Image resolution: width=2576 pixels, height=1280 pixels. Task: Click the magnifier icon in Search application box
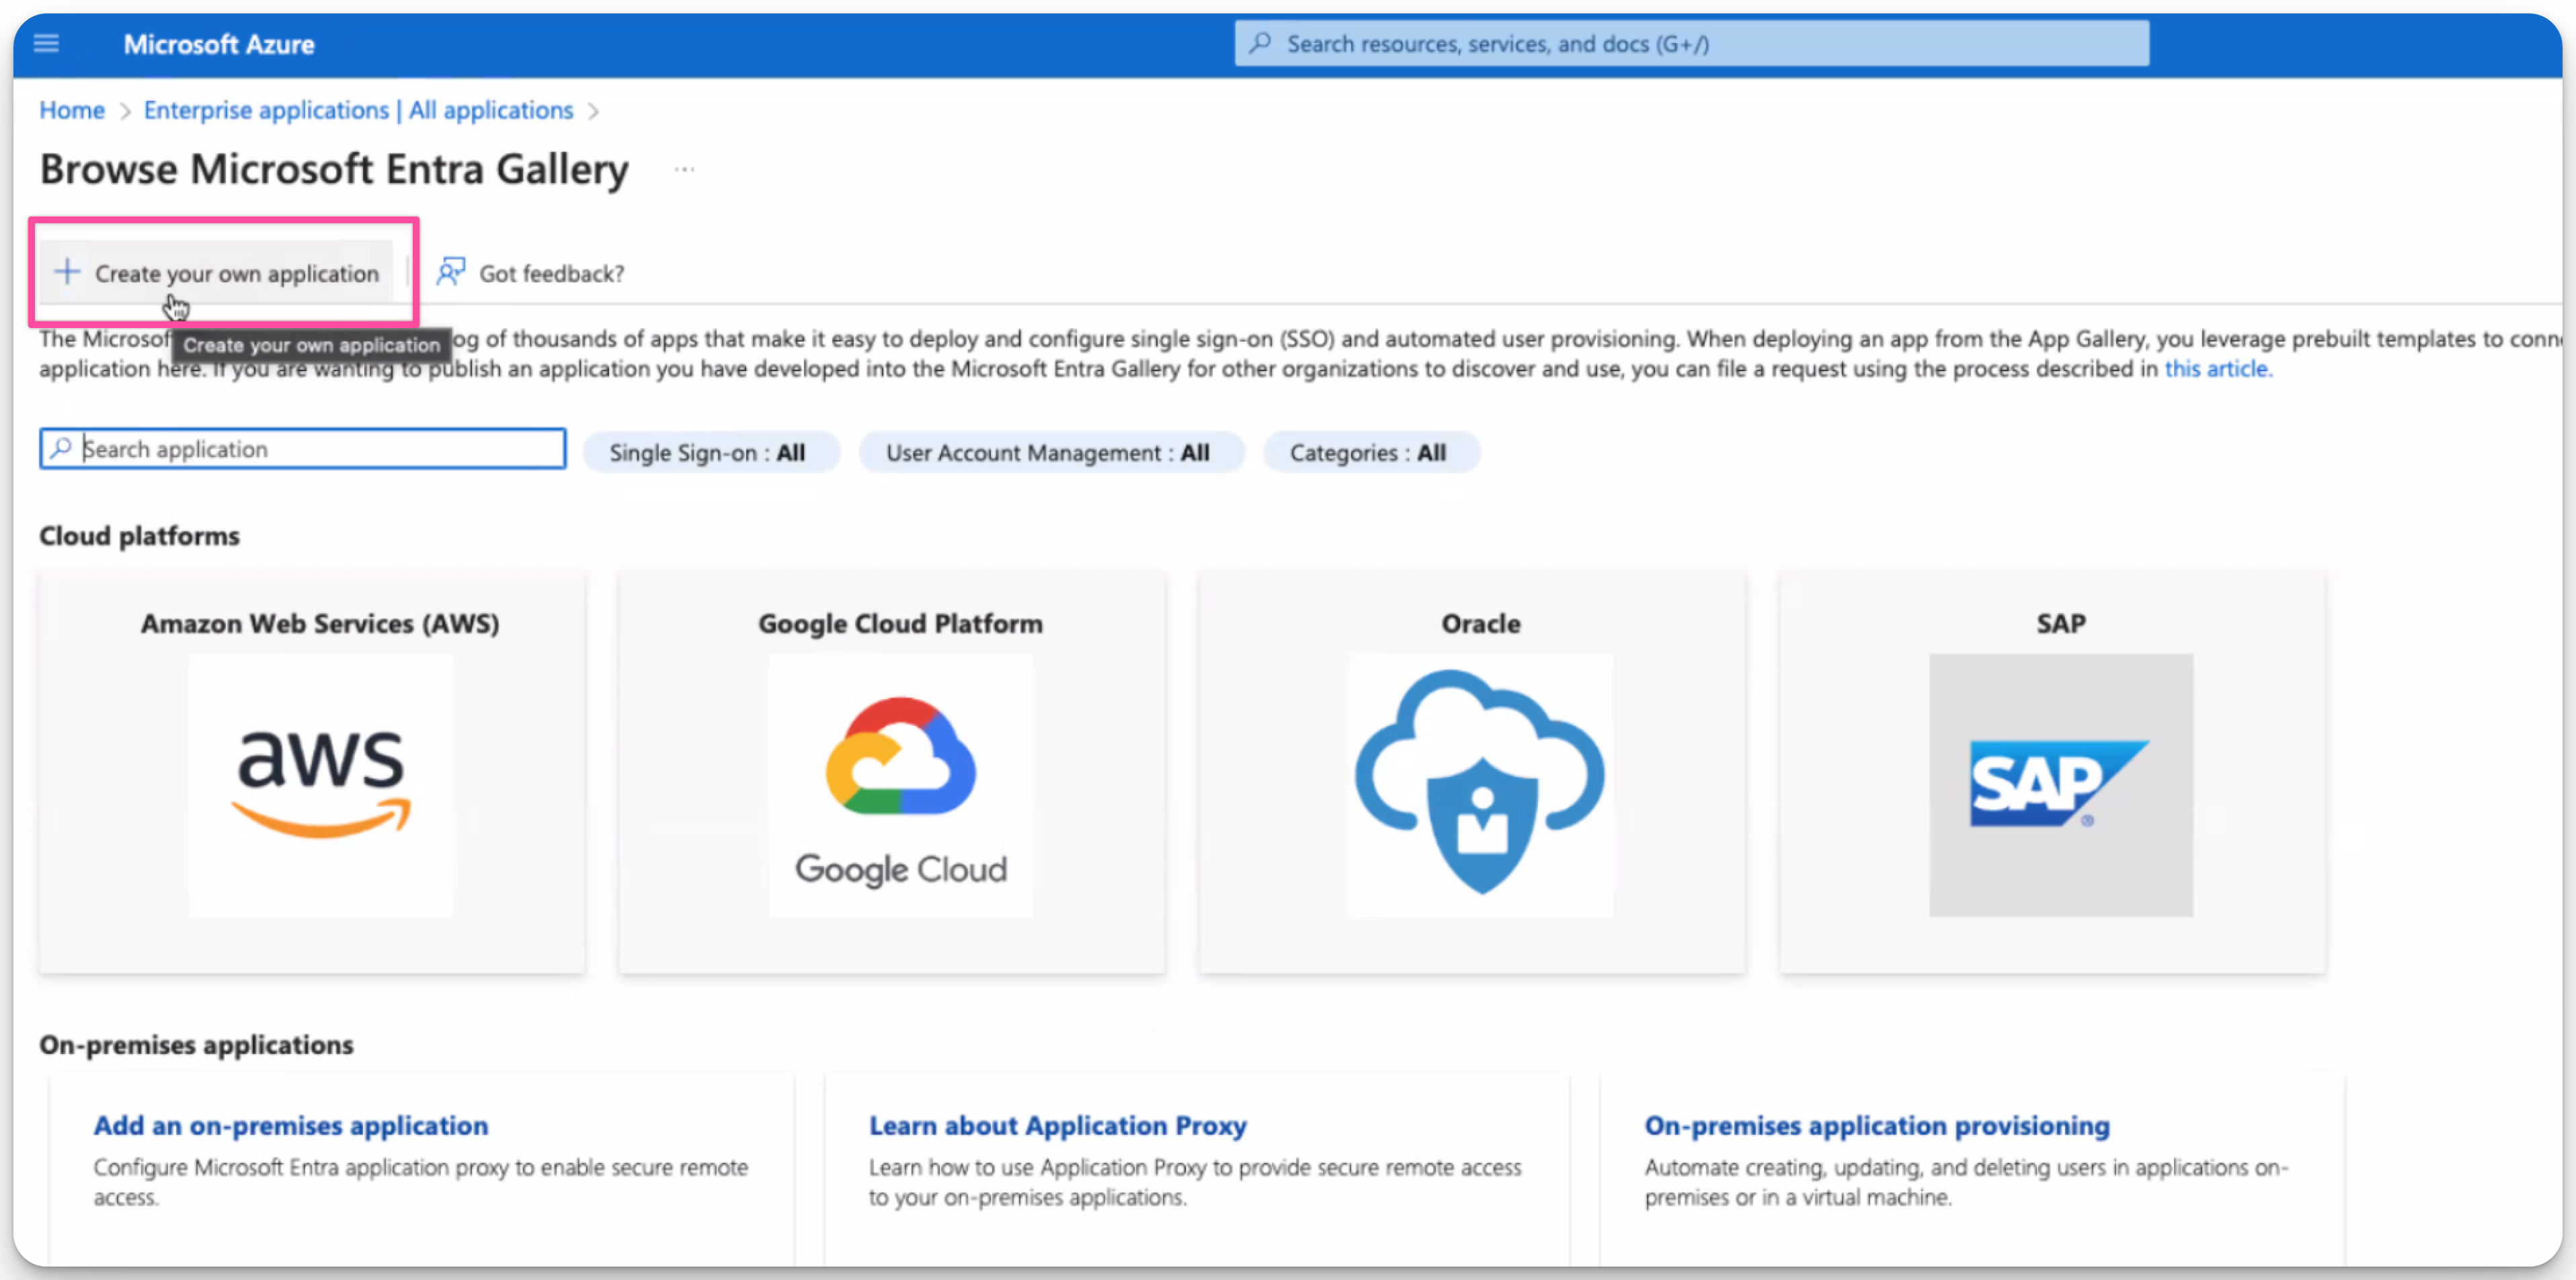pos(61,448)
